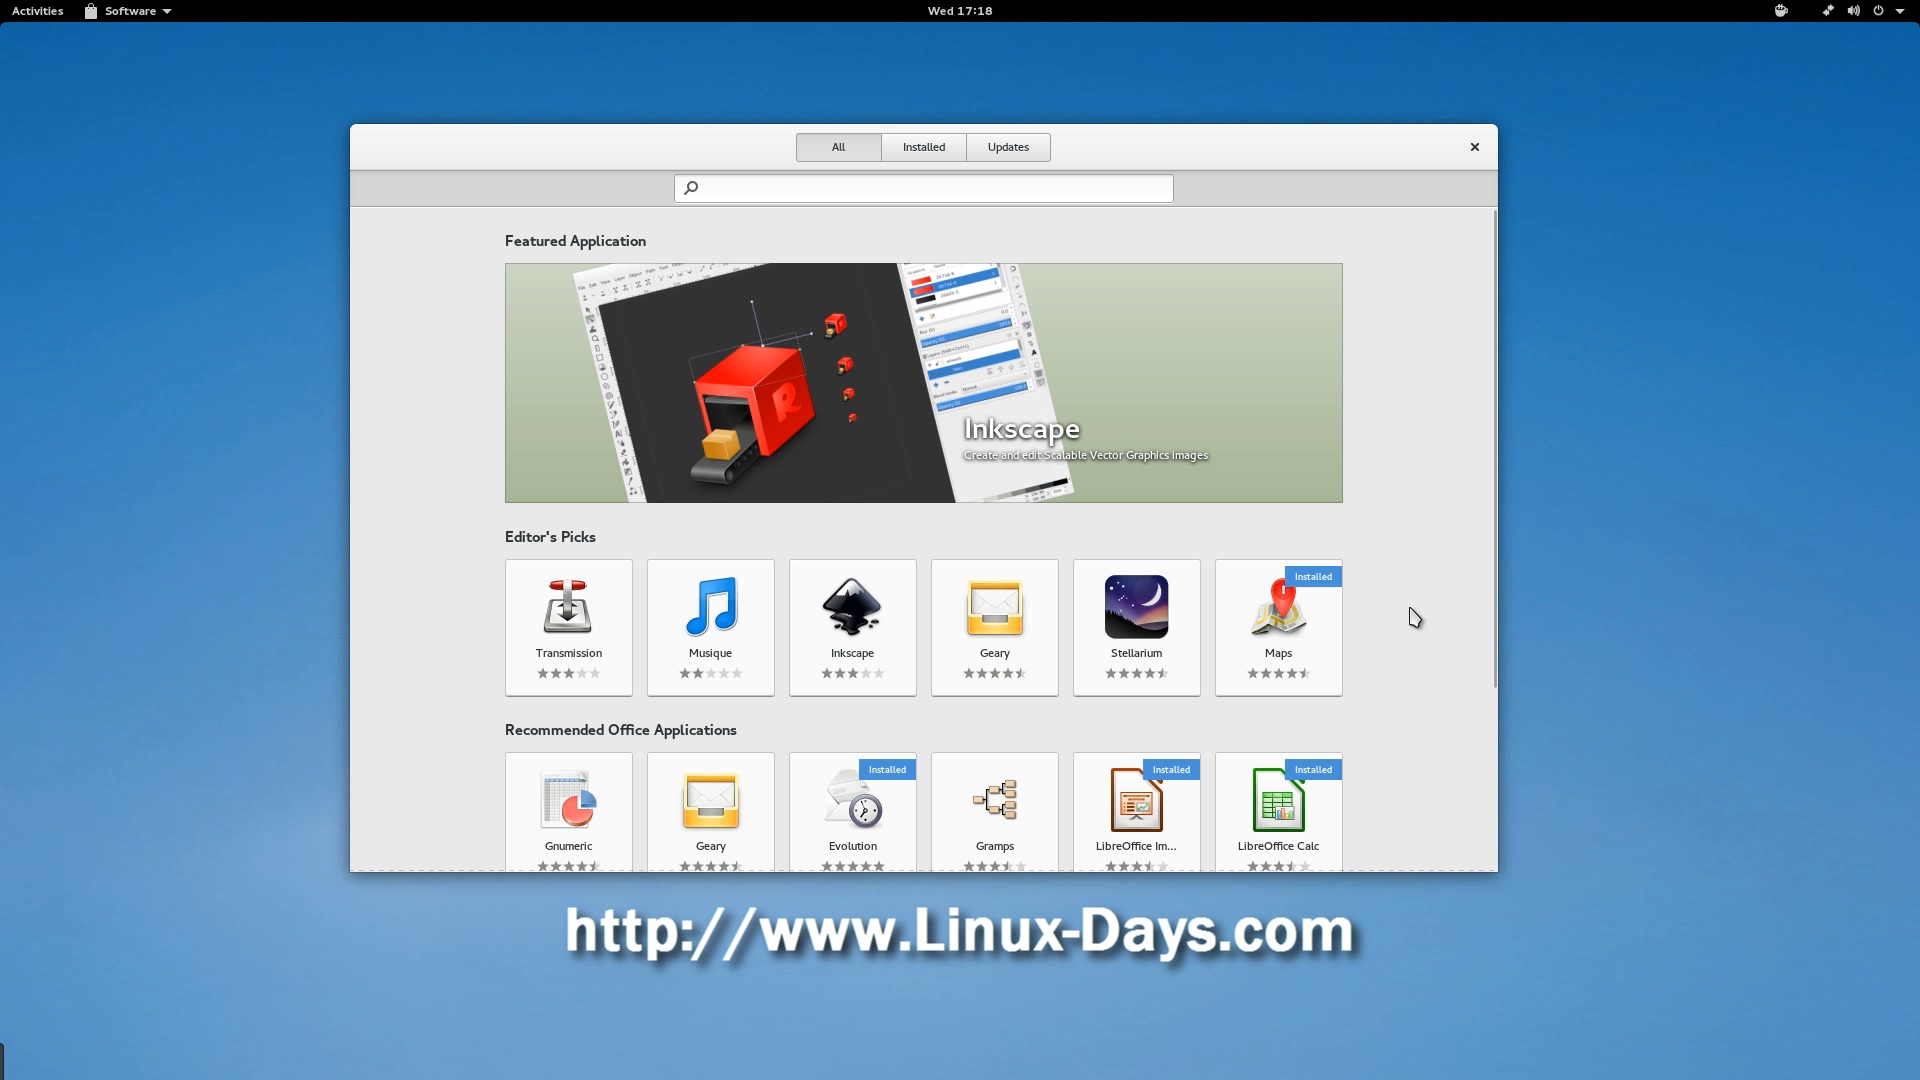Click the Stellarium star rating
Image resolution: width=1920 pixels, height=1080 pixels.
pos(1136,674)
